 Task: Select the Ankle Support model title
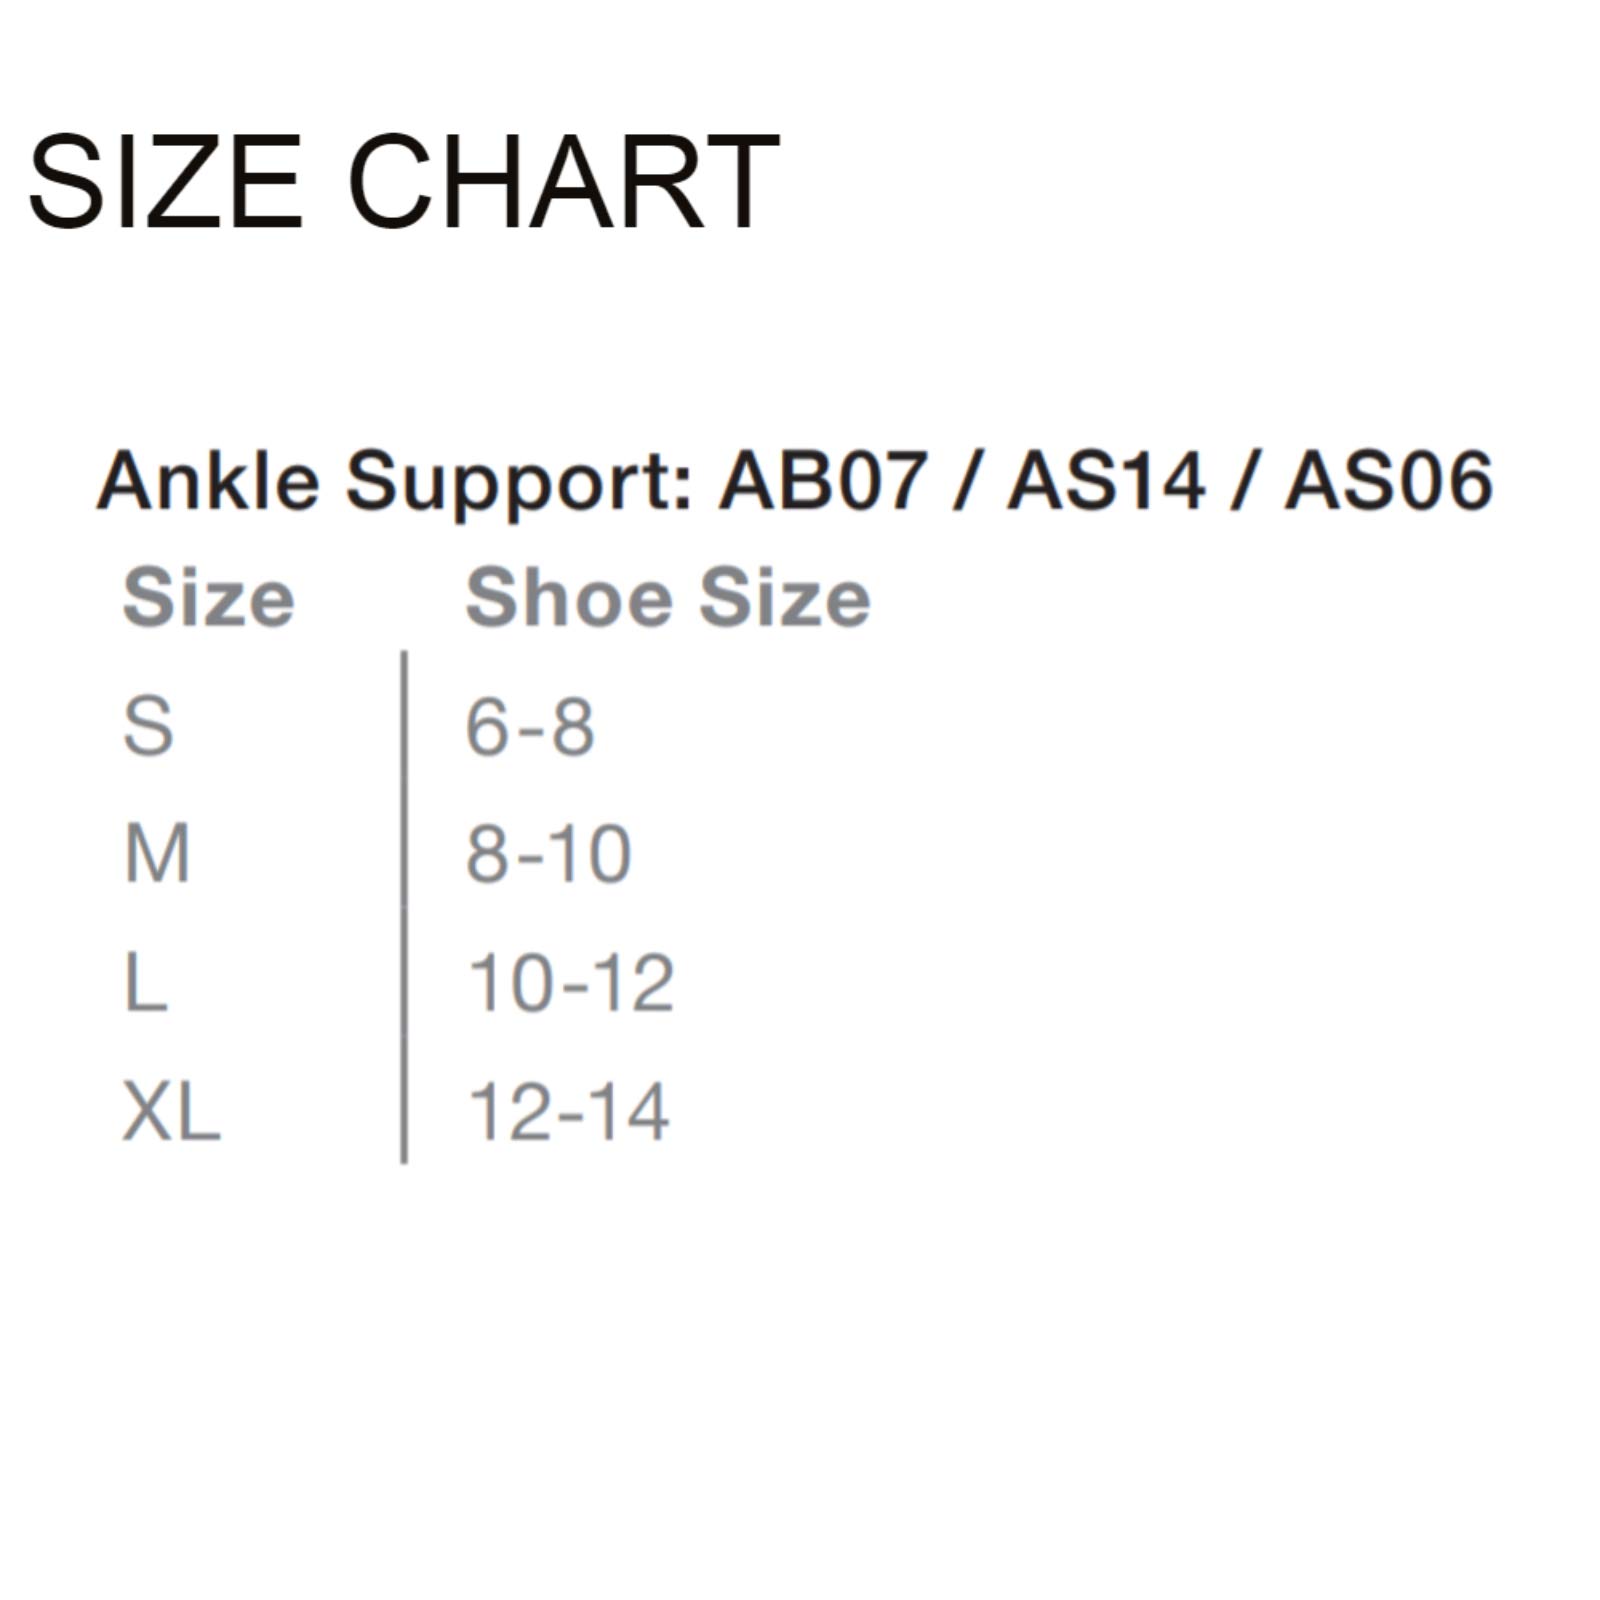coord(795,481)
